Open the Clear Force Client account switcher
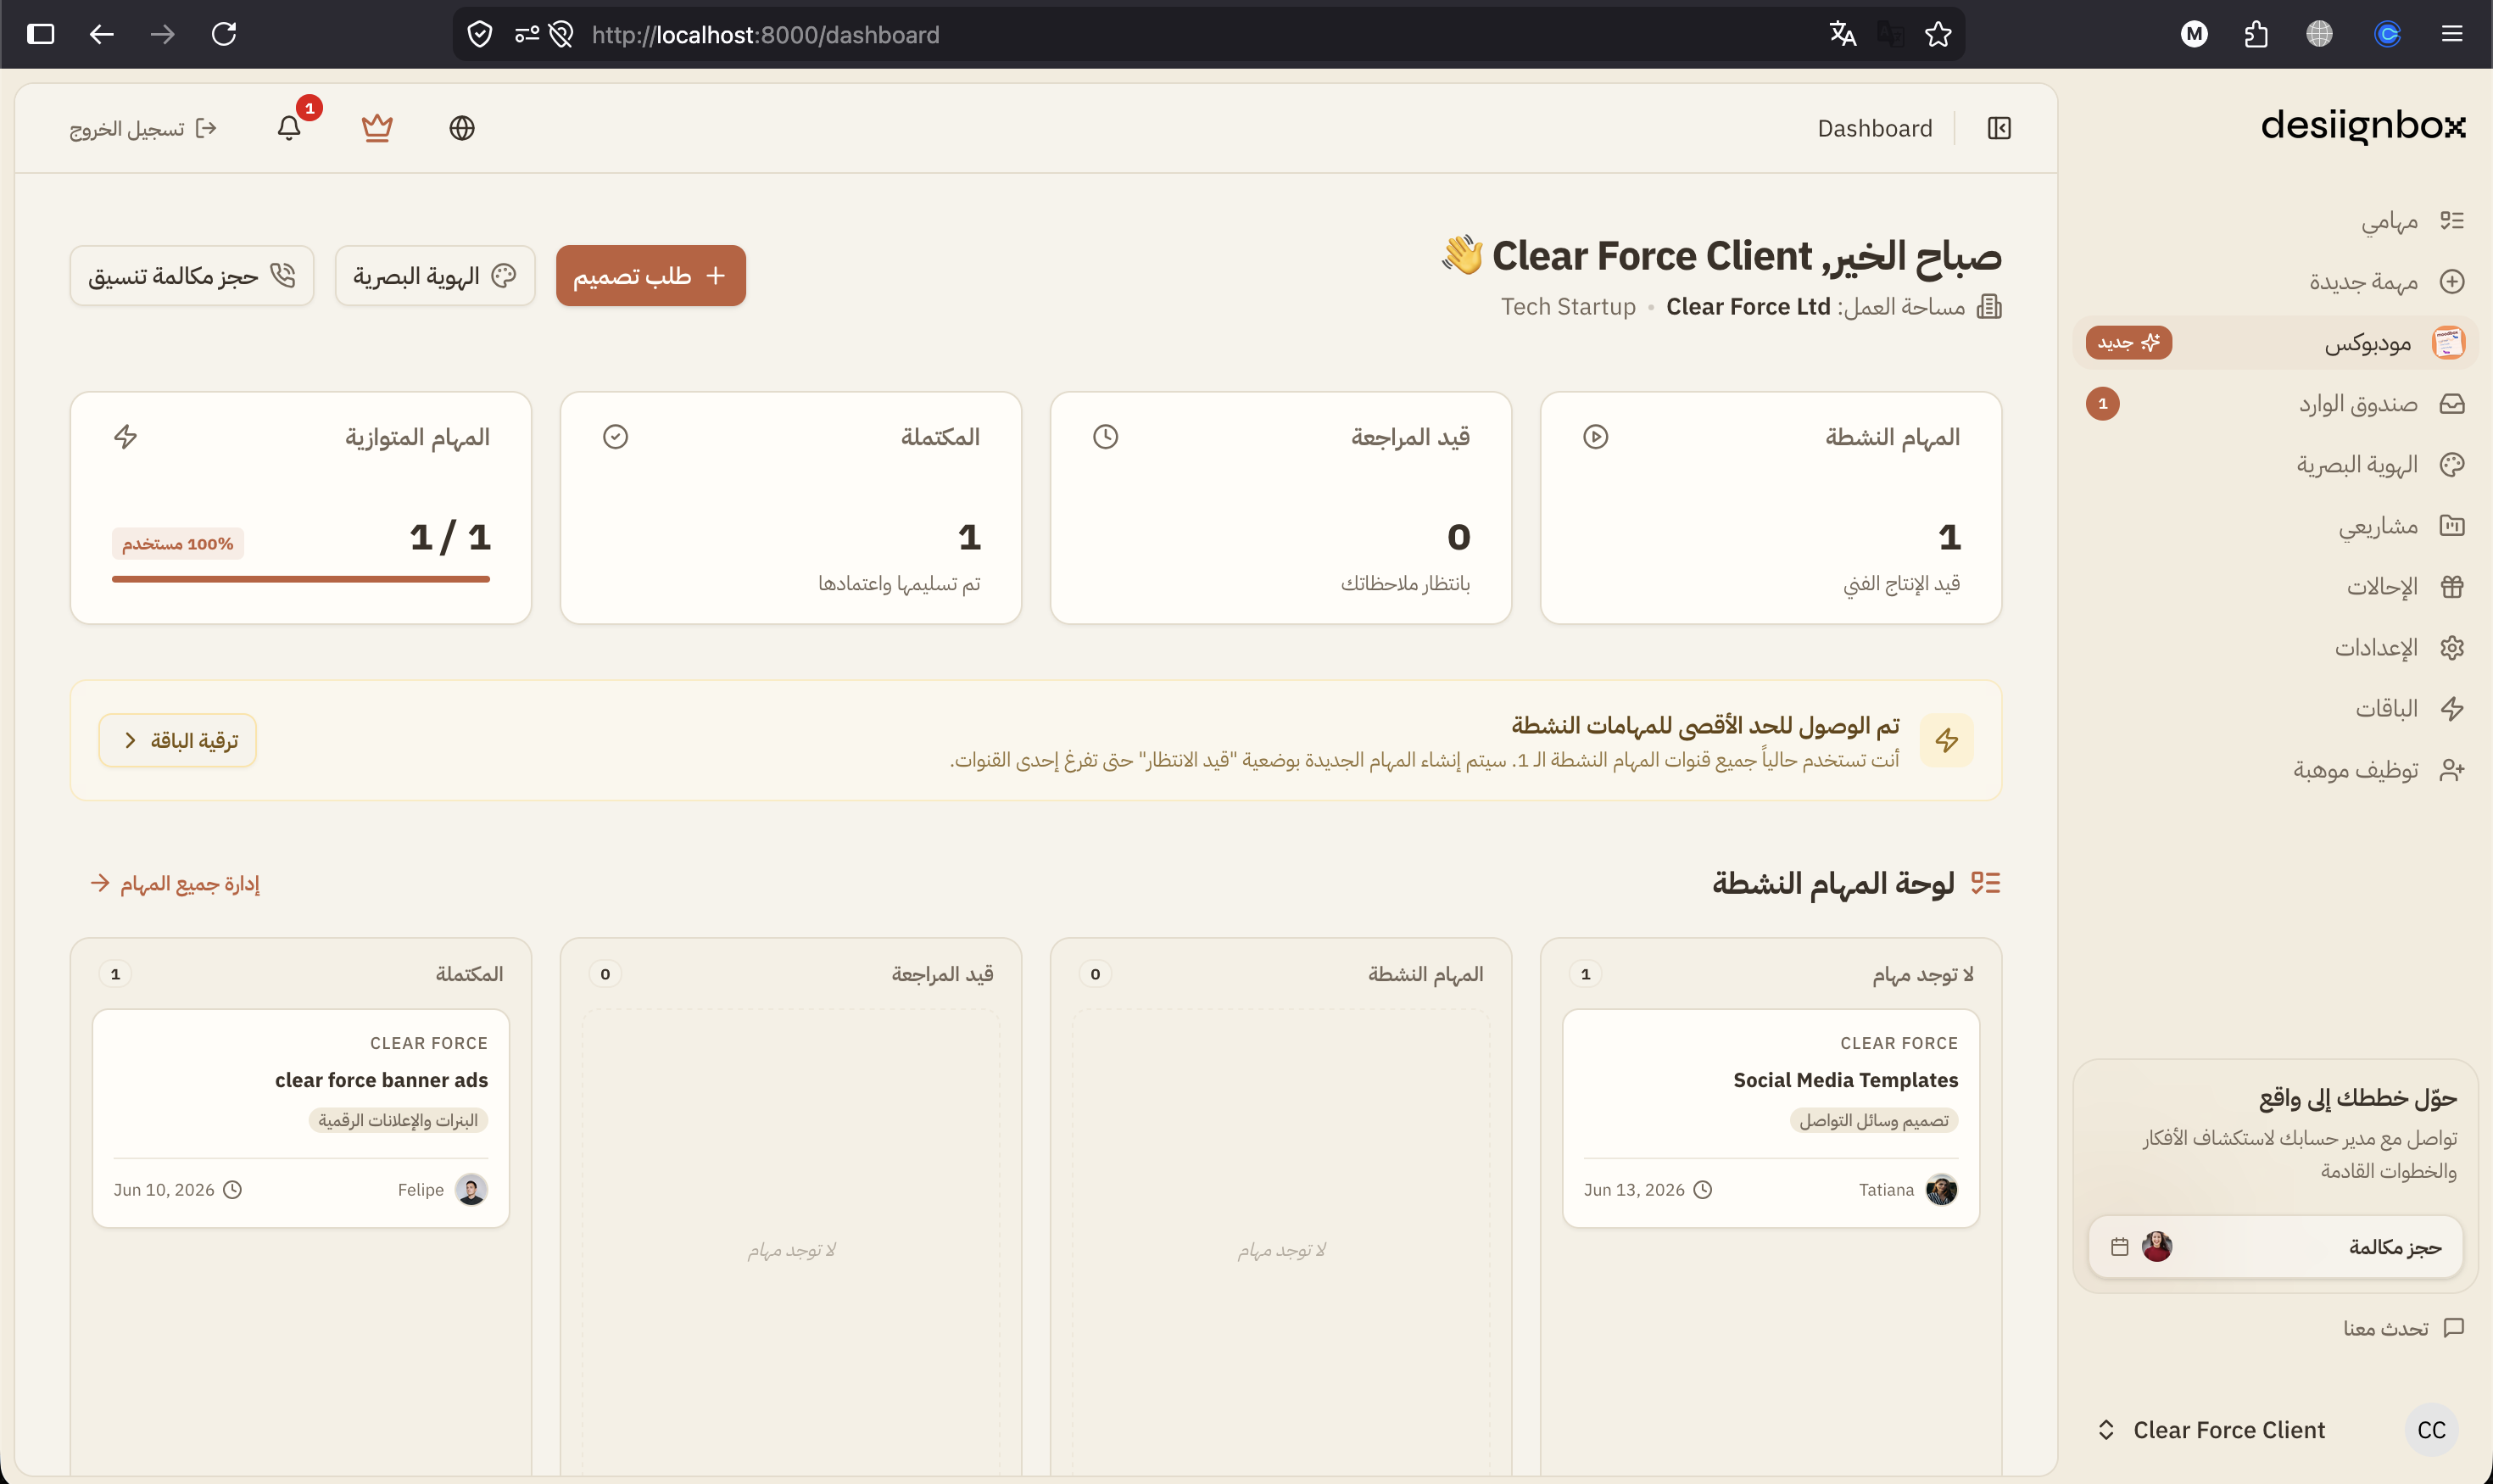The image size is (2493, 1484). click(2275, 1430)
